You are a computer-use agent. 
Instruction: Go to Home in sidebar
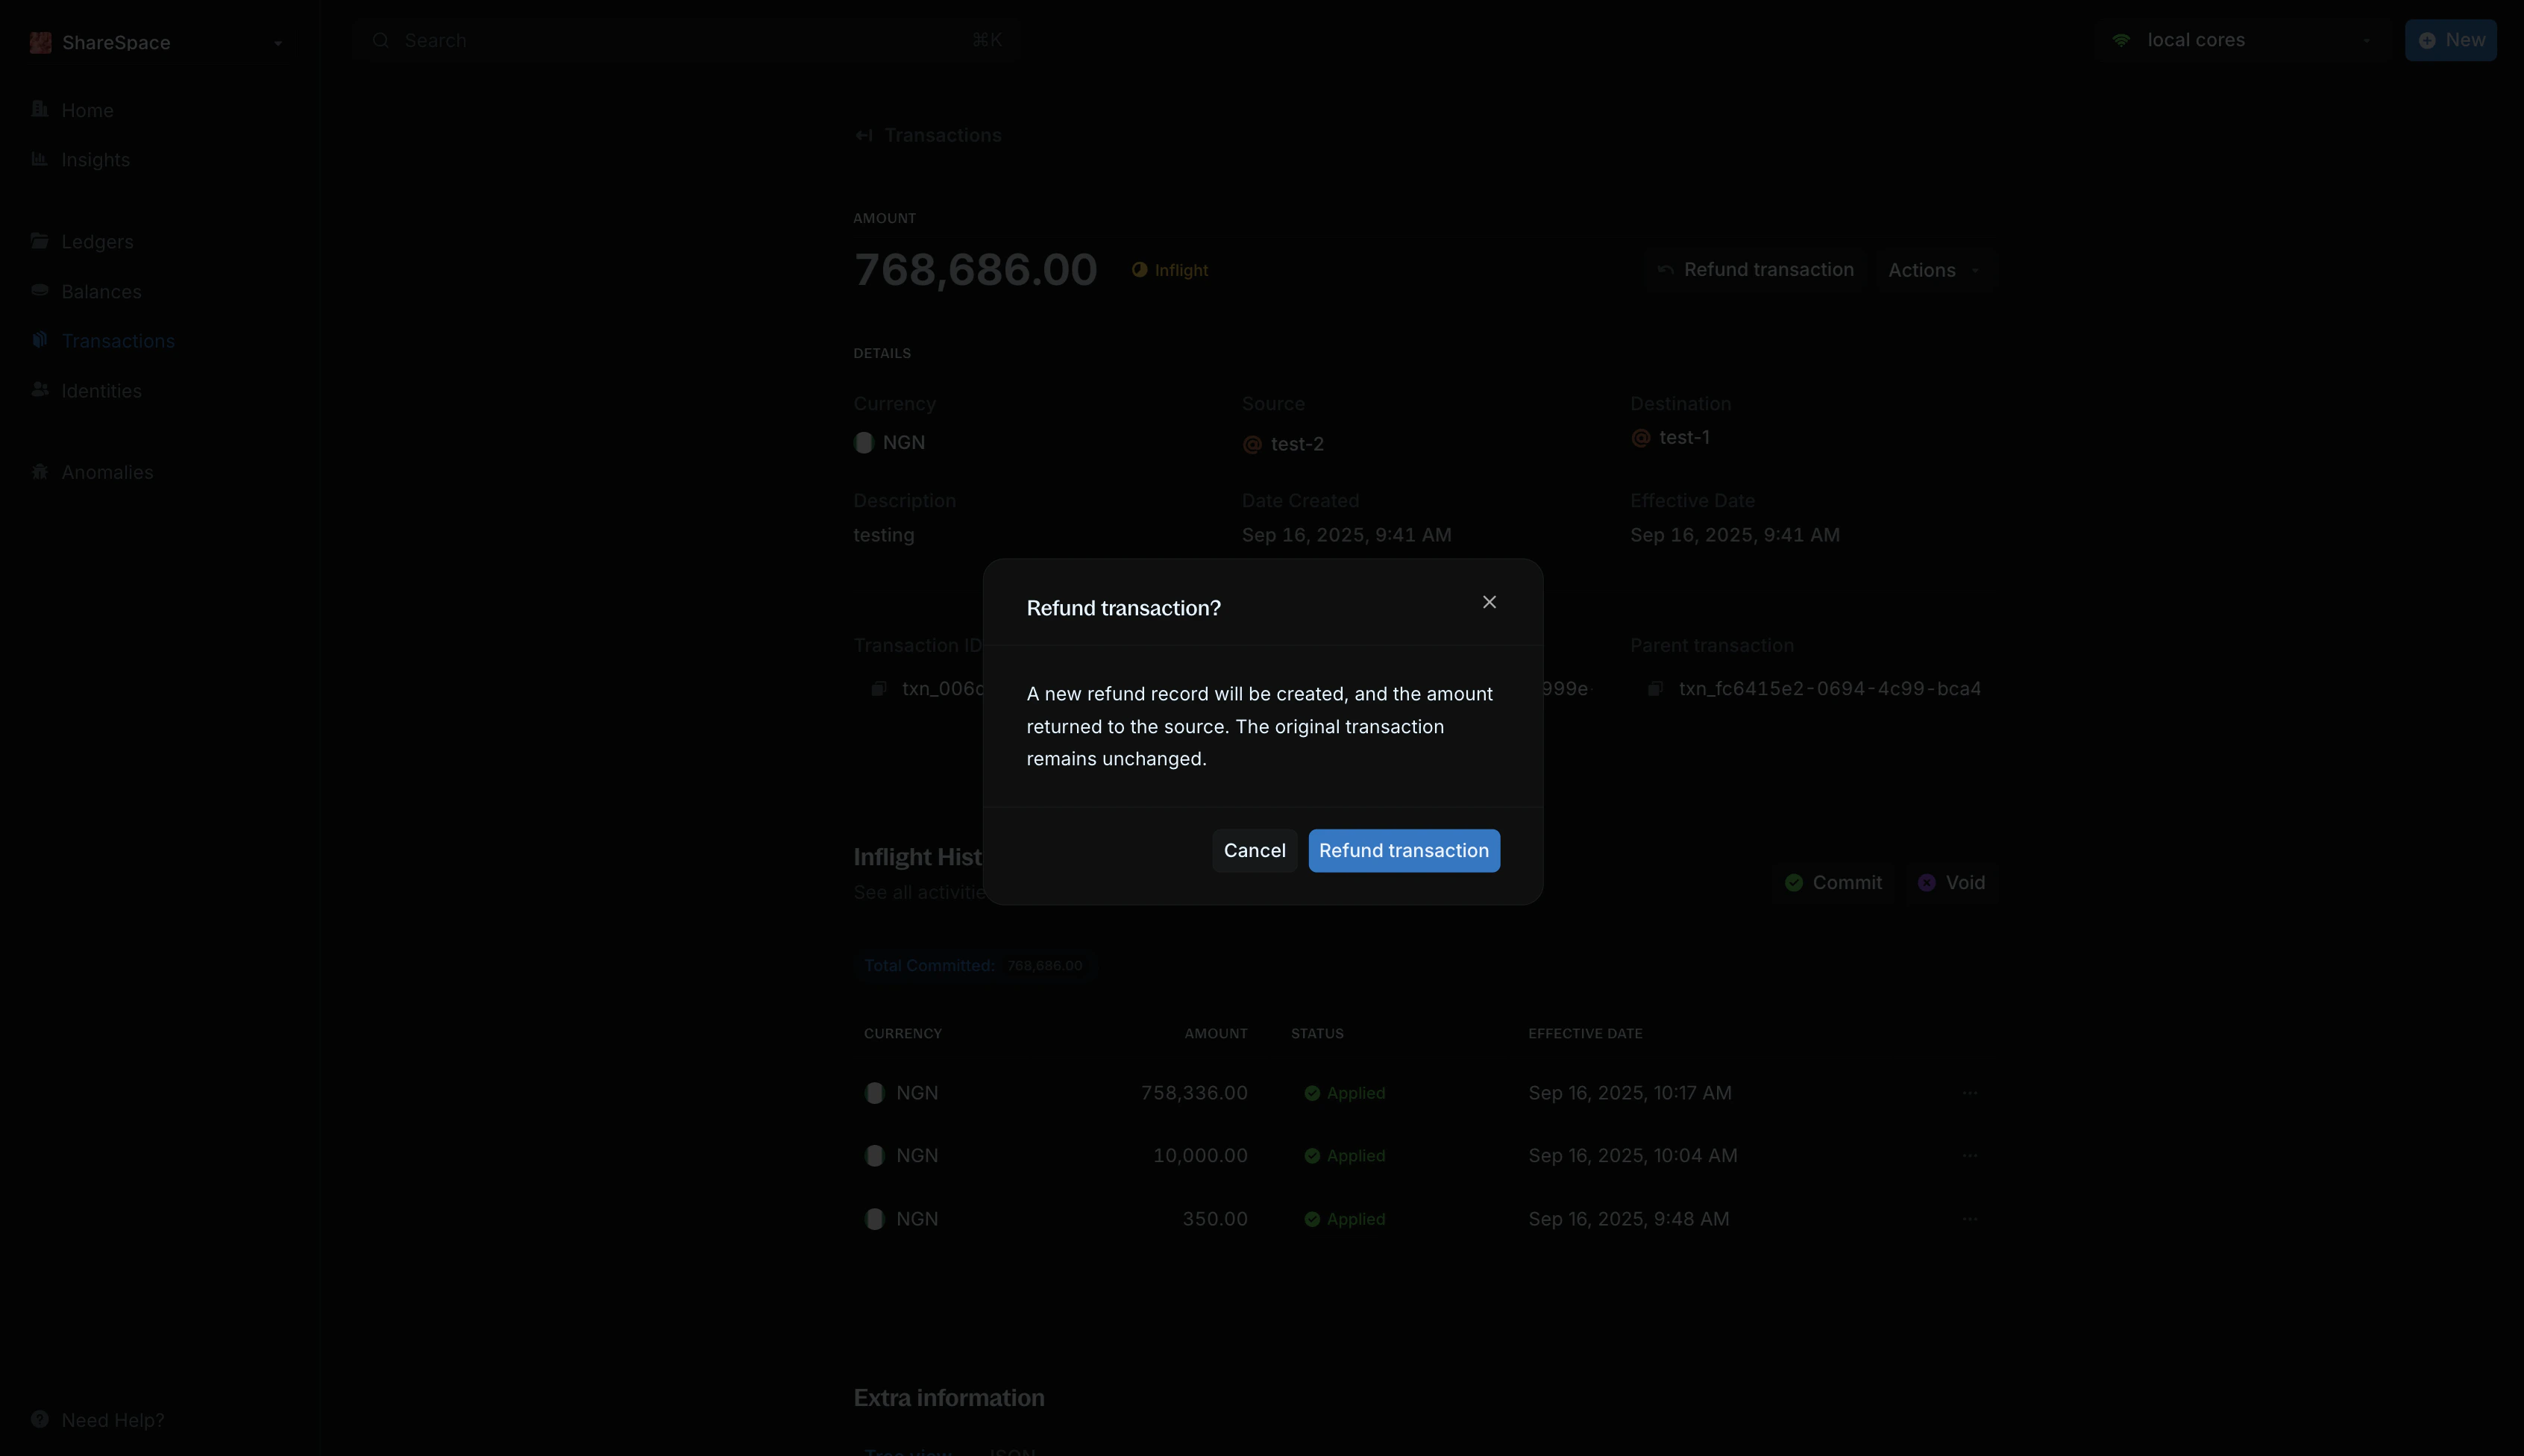click(87, 110)
